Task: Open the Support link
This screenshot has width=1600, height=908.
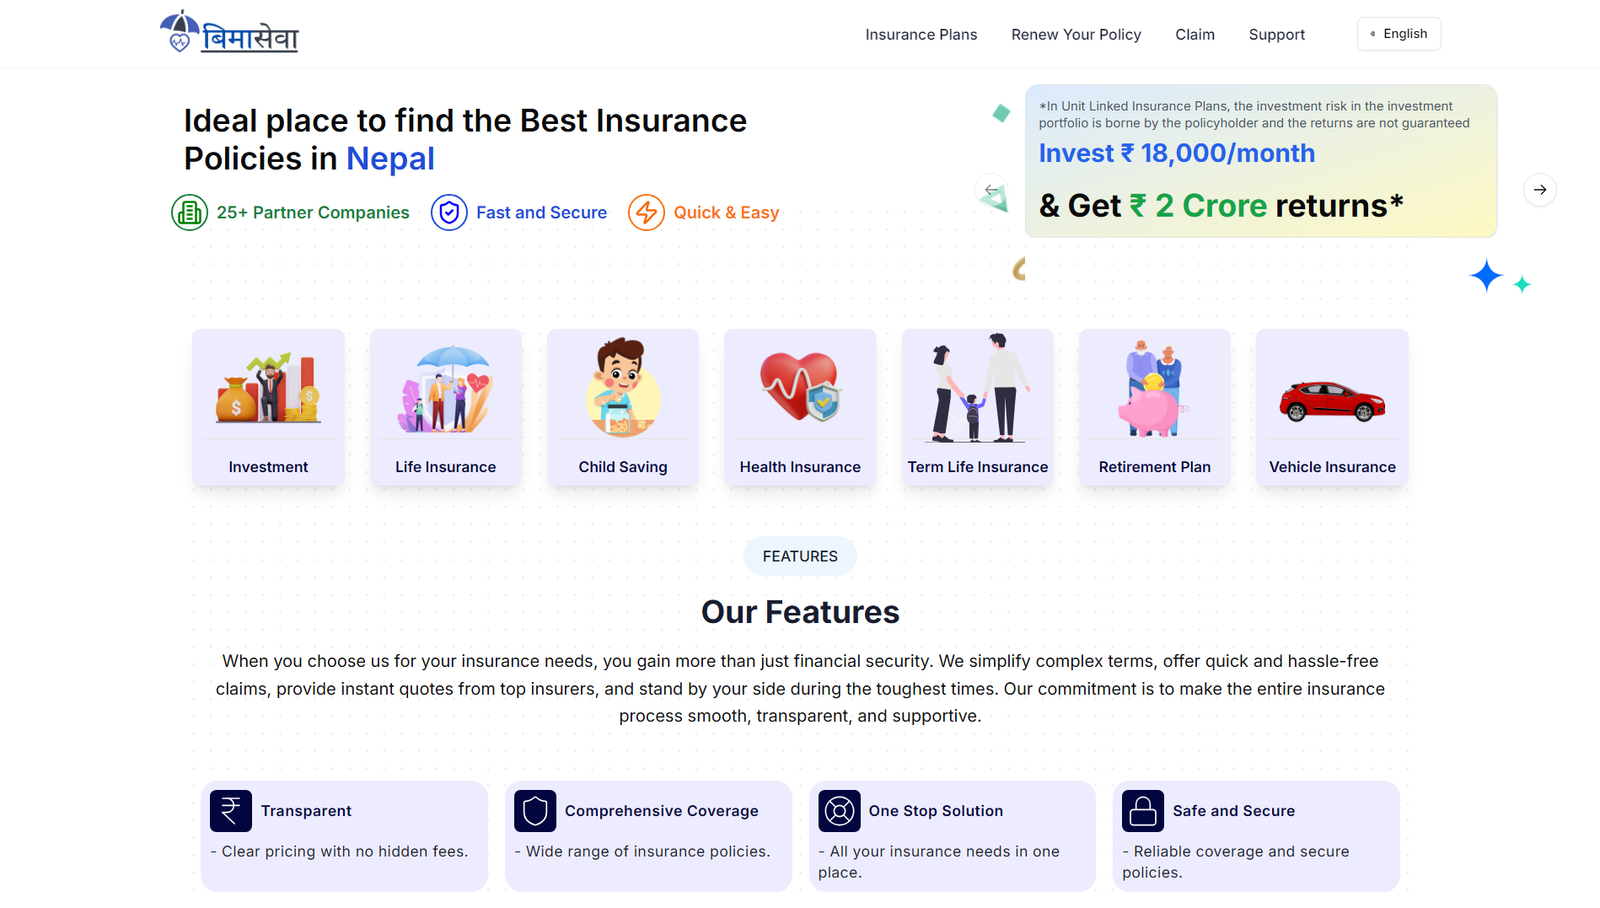Action: [1277, 35]
